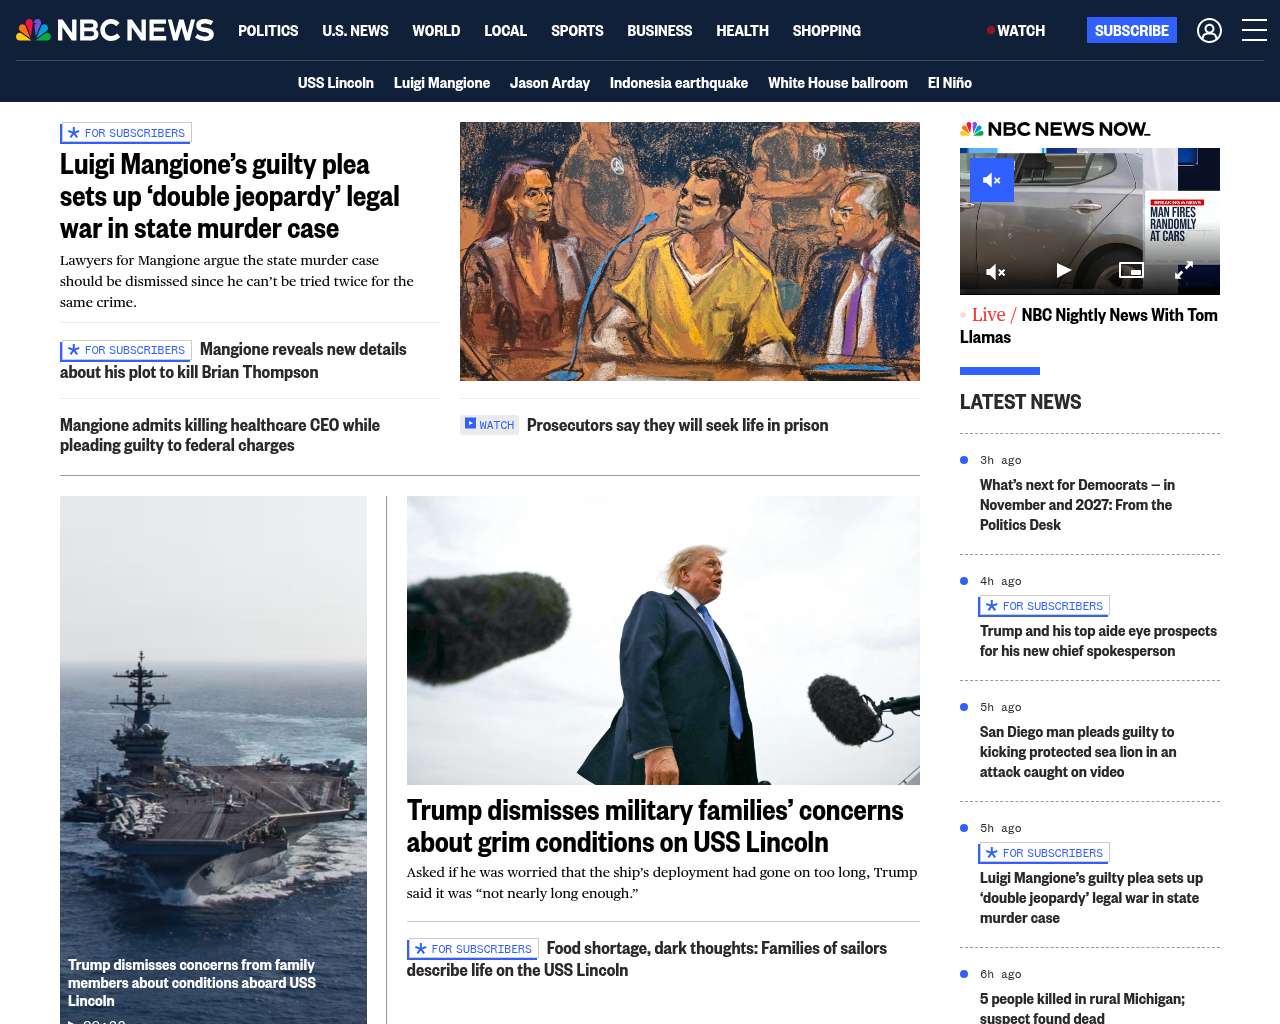
Task: Open the Indonesia earthquake trending topic
Action: click(x=679, y=83)
